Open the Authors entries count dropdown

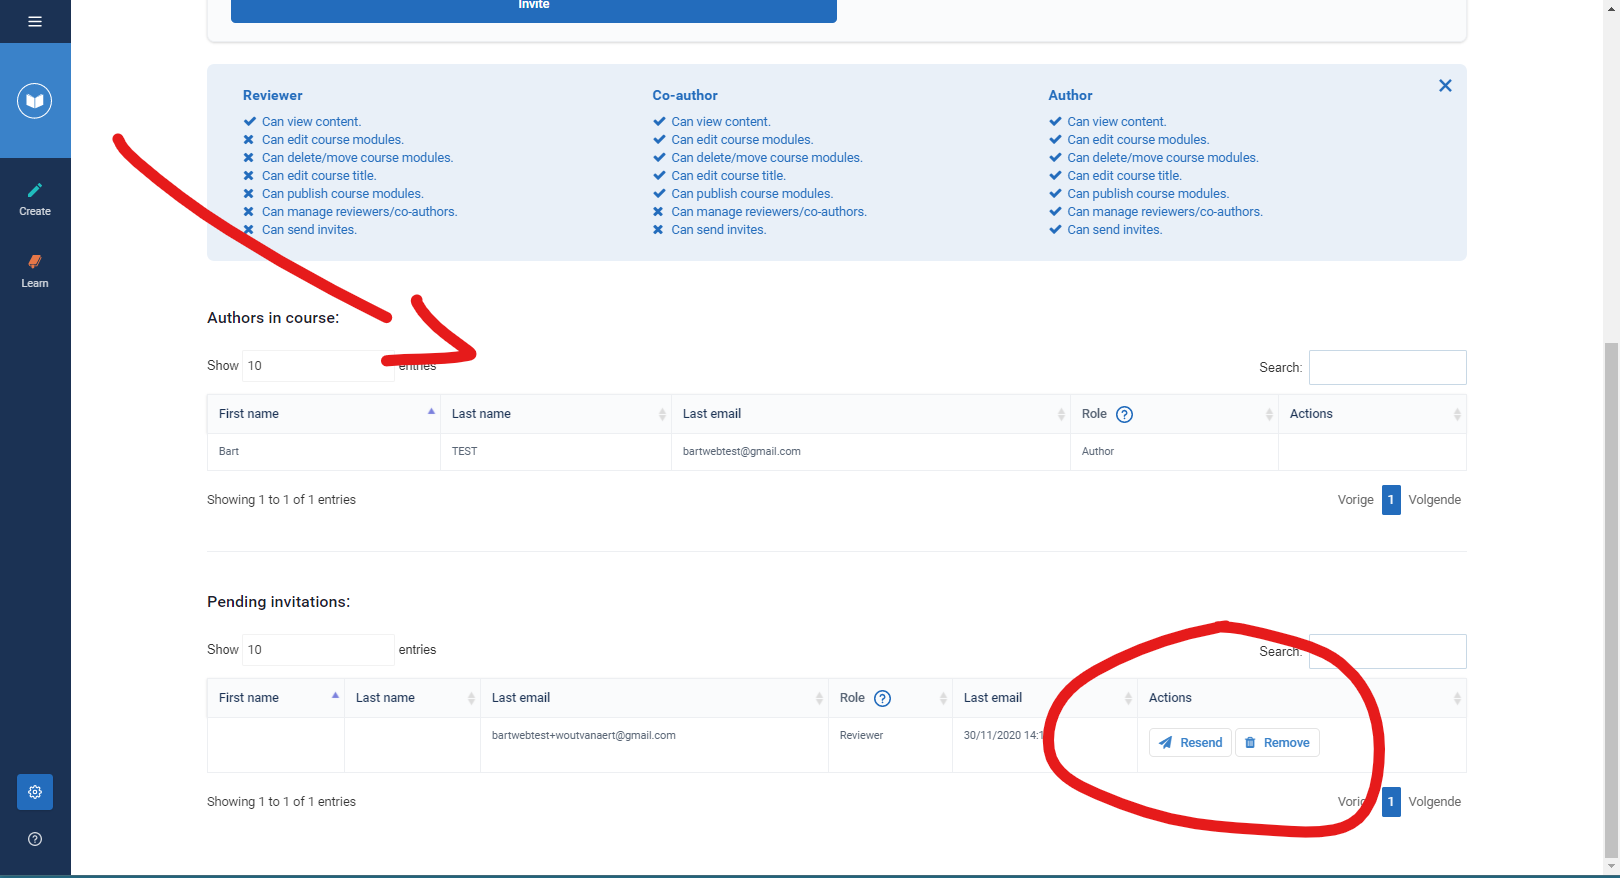click(318, 366)
